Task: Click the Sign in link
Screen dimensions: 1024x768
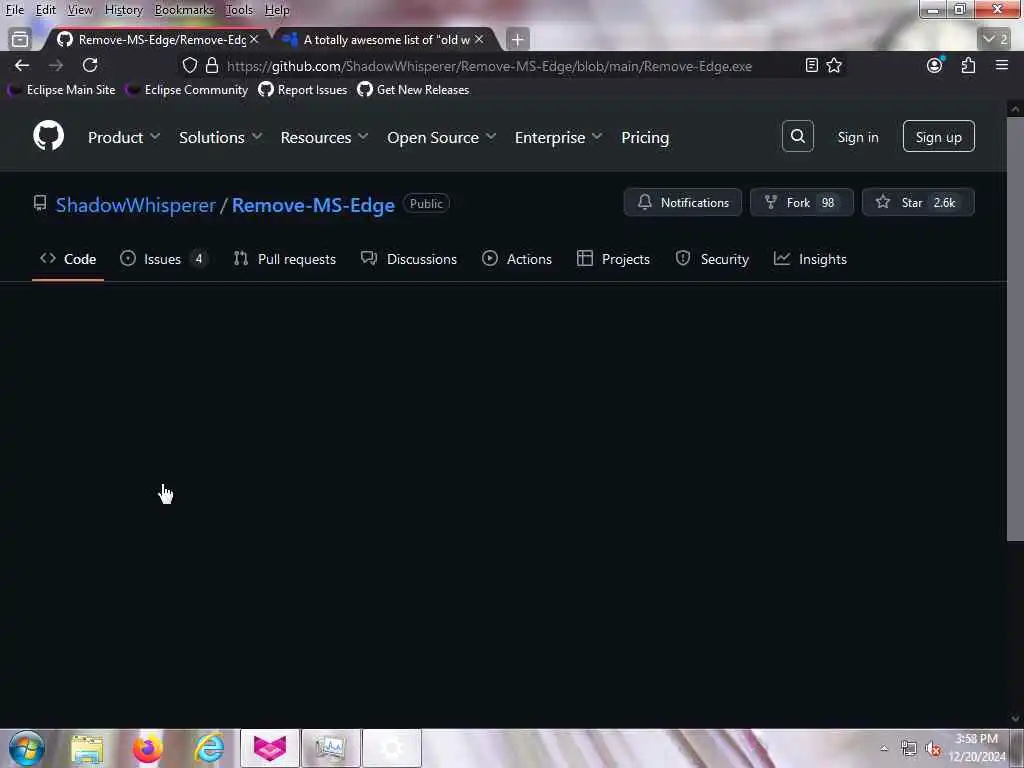Action: pos(857,136)
